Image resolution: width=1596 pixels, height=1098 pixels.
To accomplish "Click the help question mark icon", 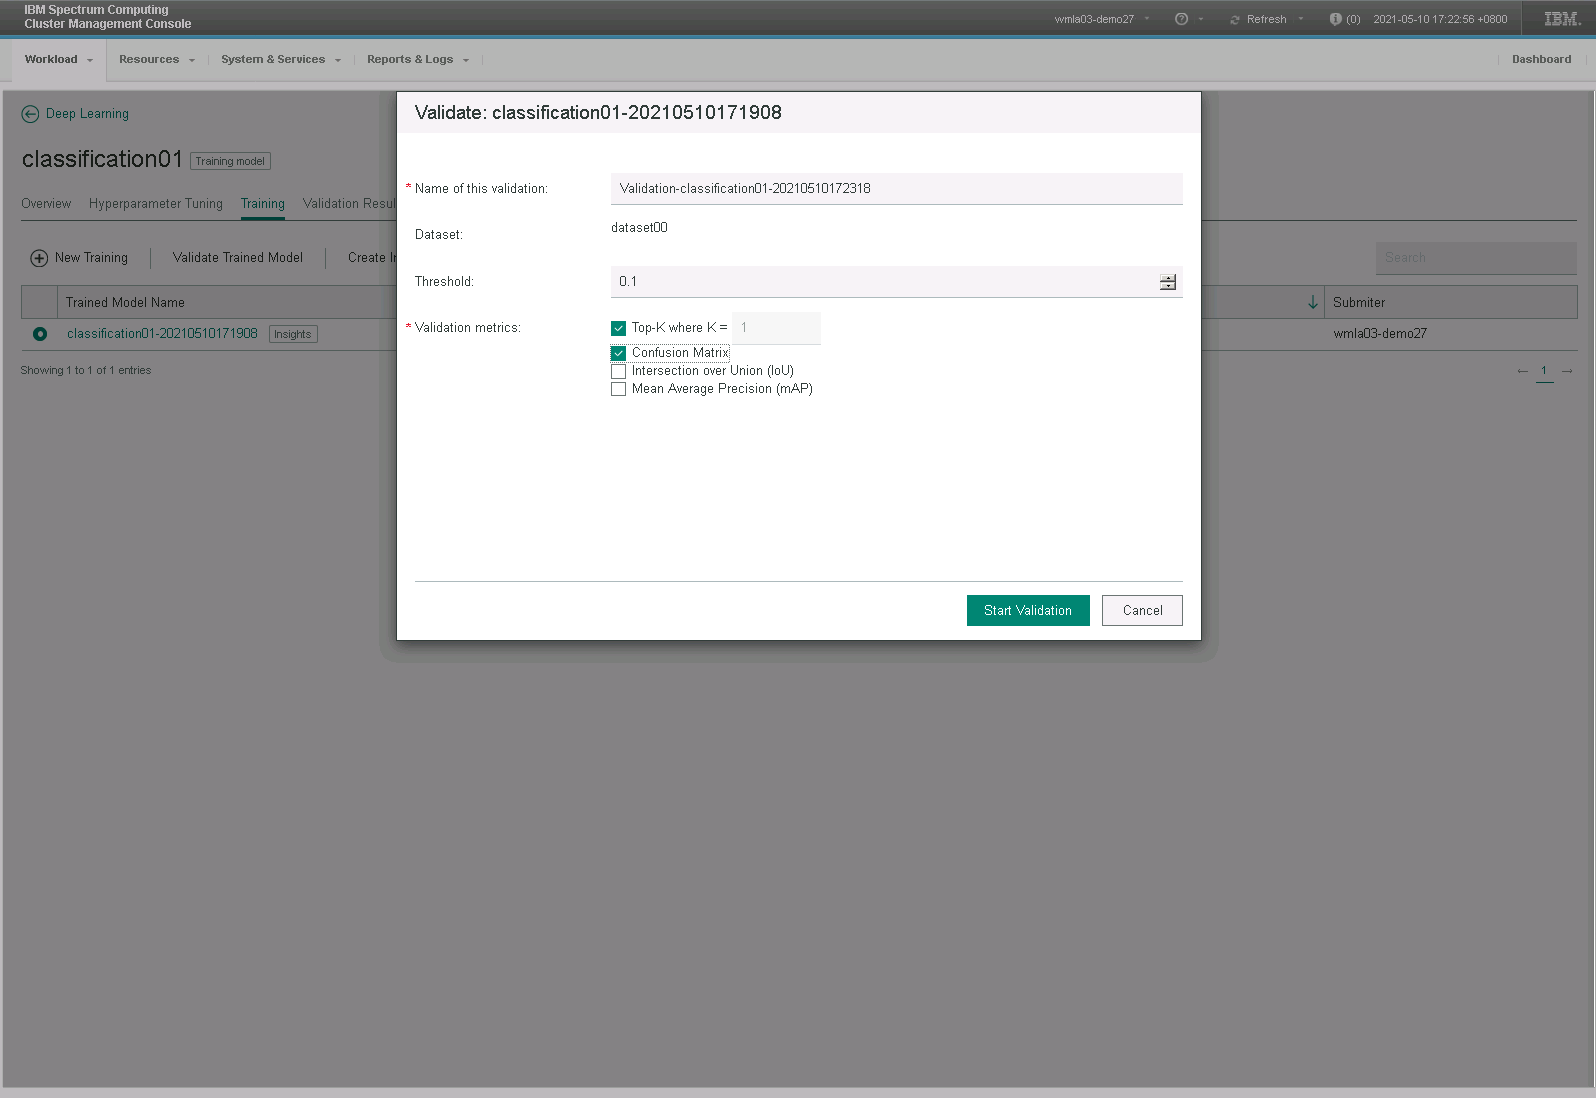I will 1181,19.
